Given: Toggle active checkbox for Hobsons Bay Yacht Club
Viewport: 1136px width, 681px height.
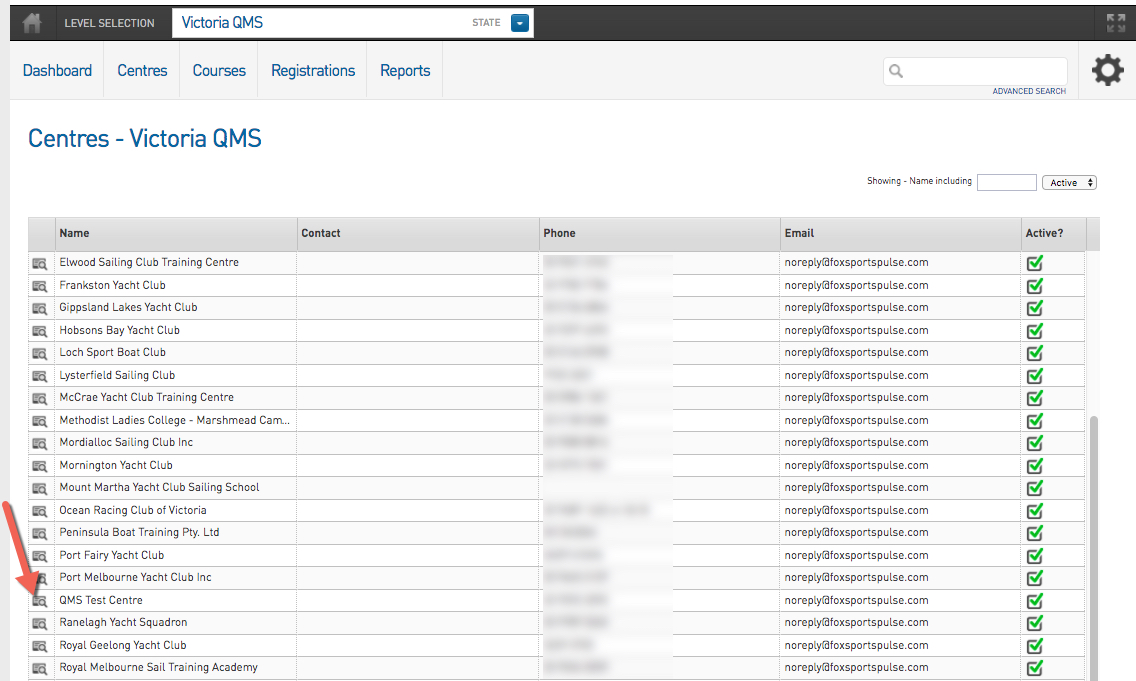Looking at the screenshot, I should tap(1035, 330).
